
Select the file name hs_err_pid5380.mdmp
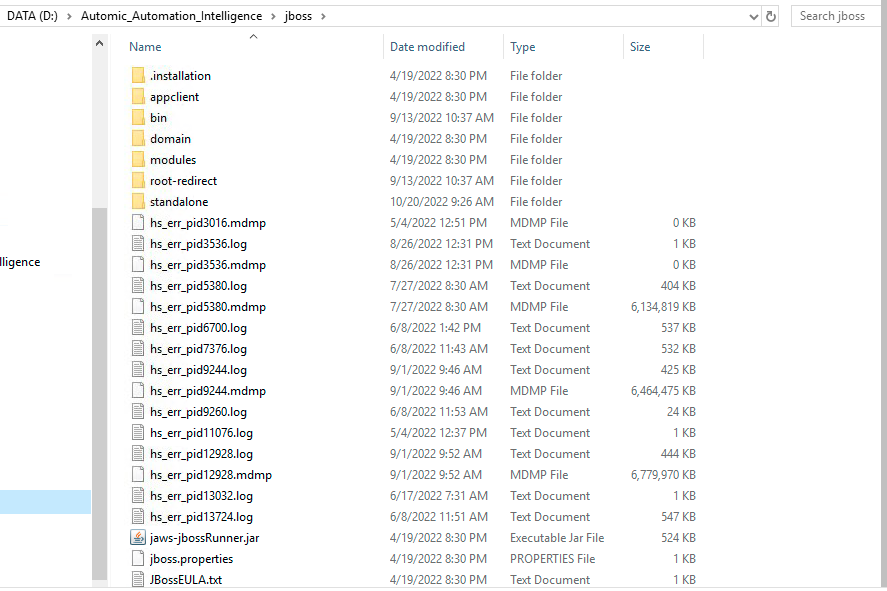(x=208, y=307)
